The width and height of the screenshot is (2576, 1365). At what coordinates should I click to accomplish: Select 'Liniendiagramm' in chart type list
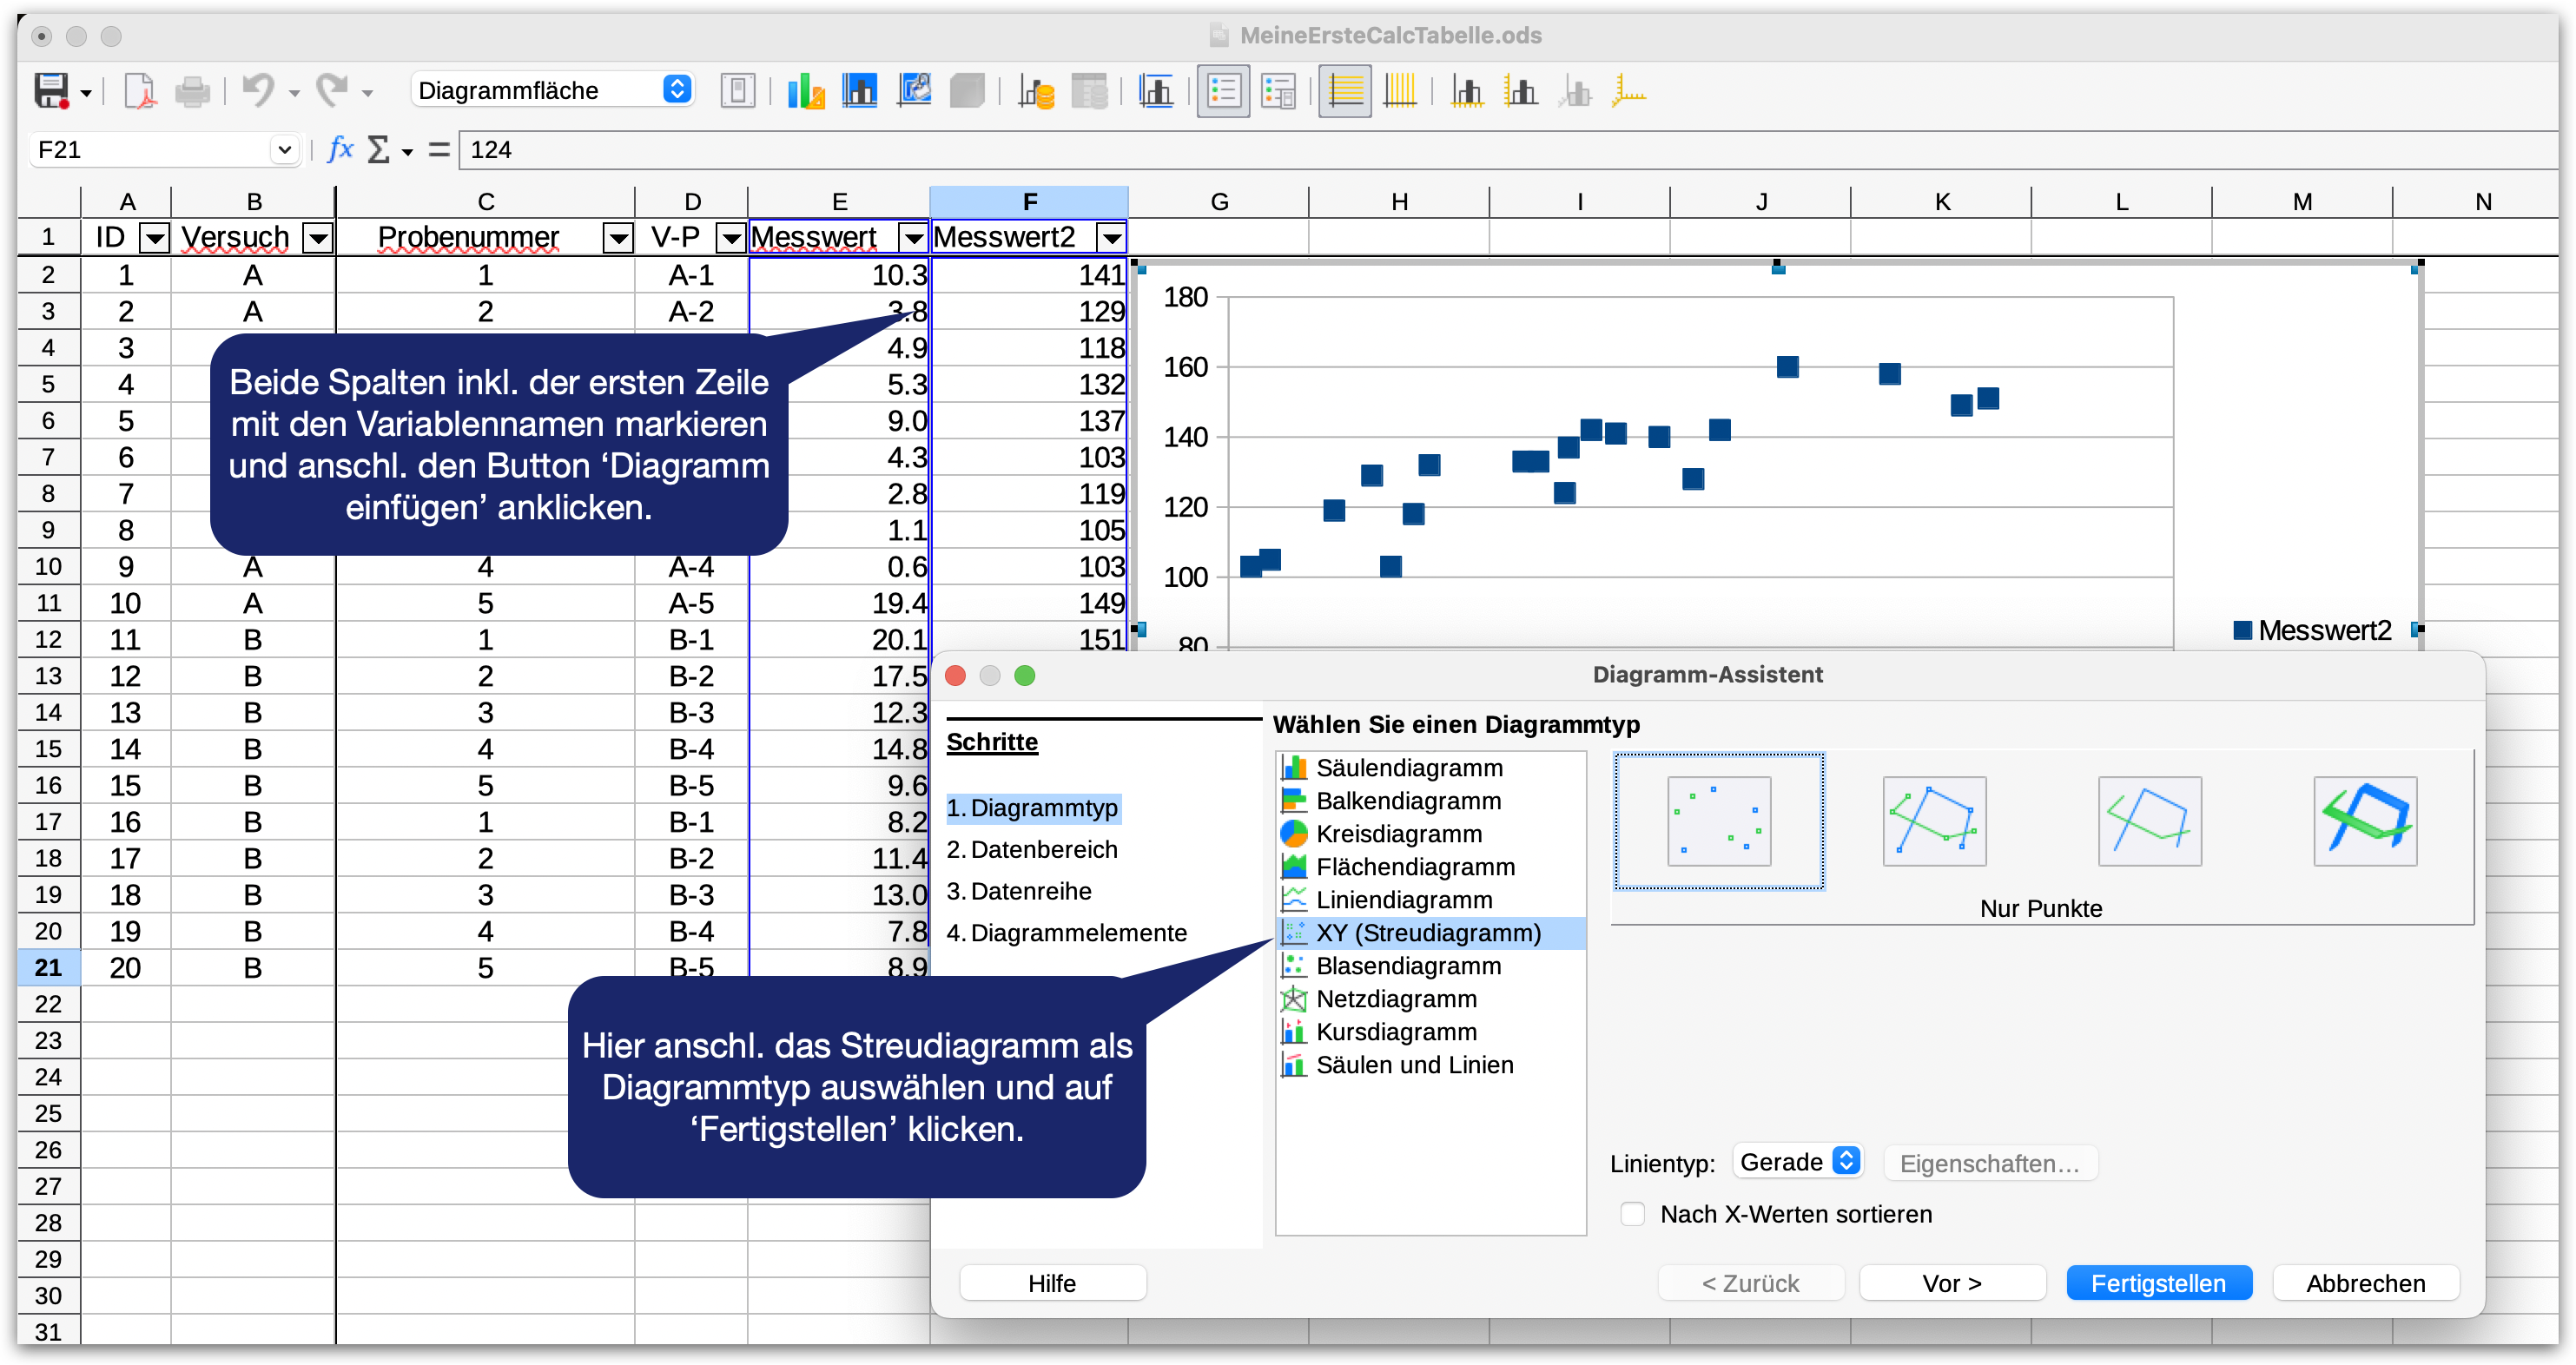pyautogui.click(x=1403, y=900)
